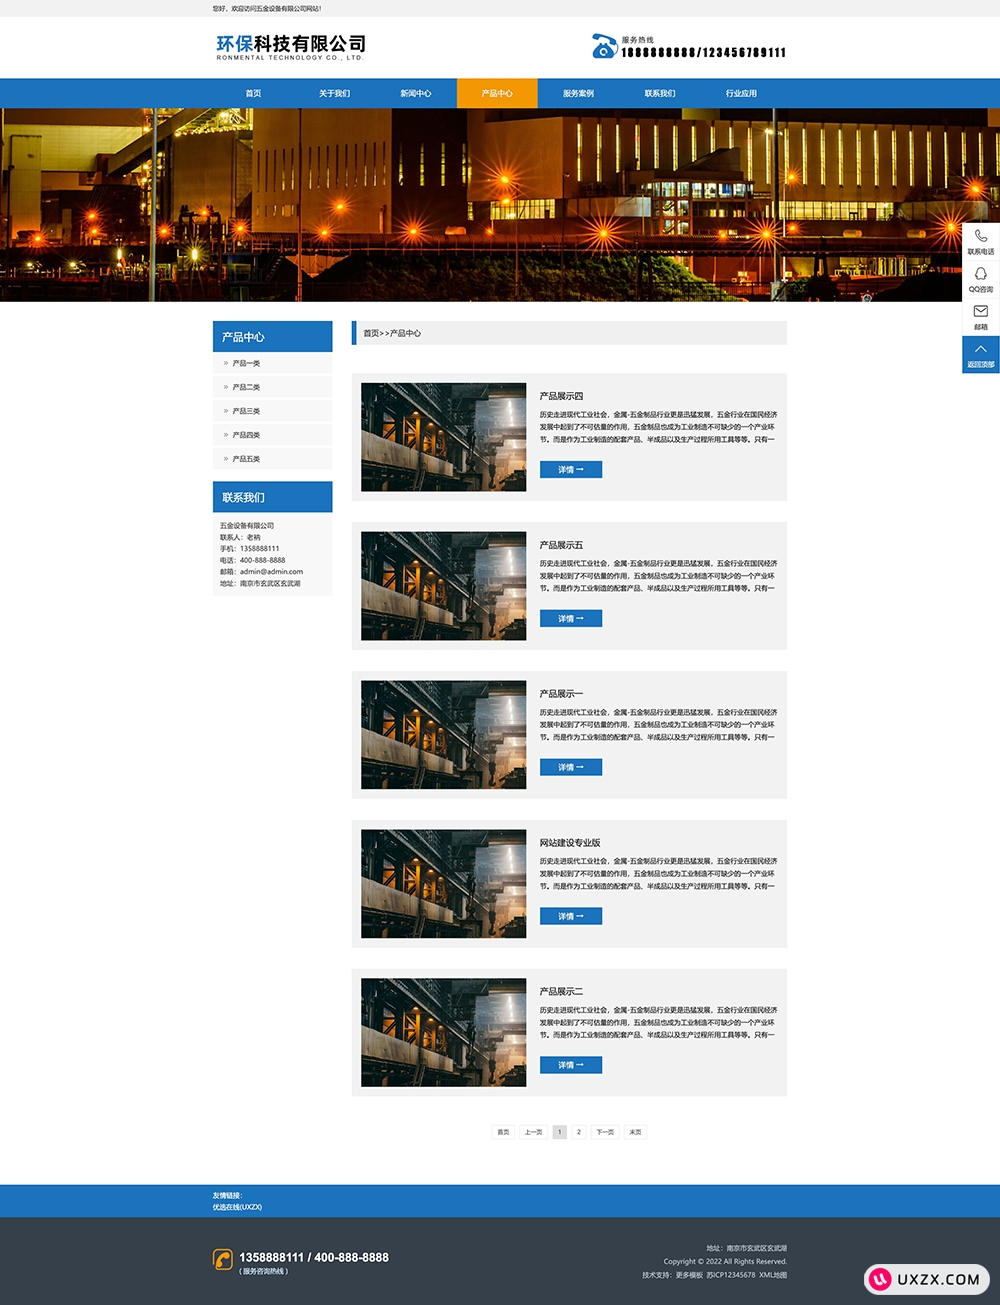This screenshot has width=1000, height=1305.
Task: Click 下一页 next page button
Action: [605, 1132]
